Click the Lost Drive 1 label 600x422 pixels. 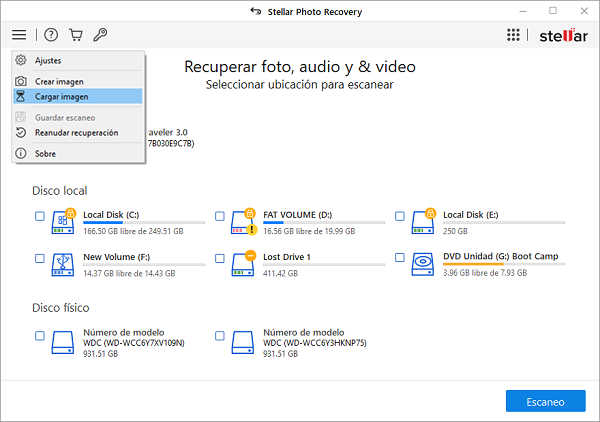(x=287, y=257)
